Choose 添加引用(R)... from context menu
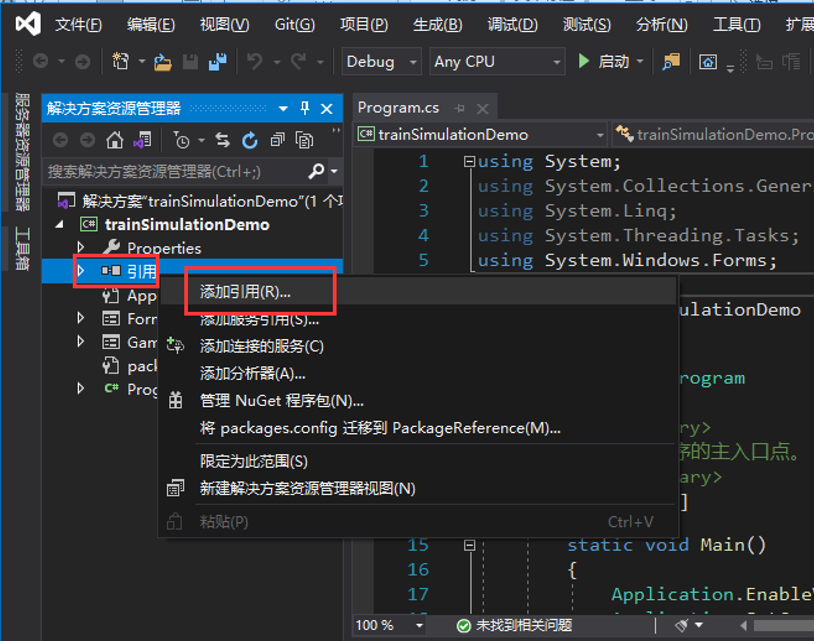This screenshot has width=814, height=641. (418, 292)
